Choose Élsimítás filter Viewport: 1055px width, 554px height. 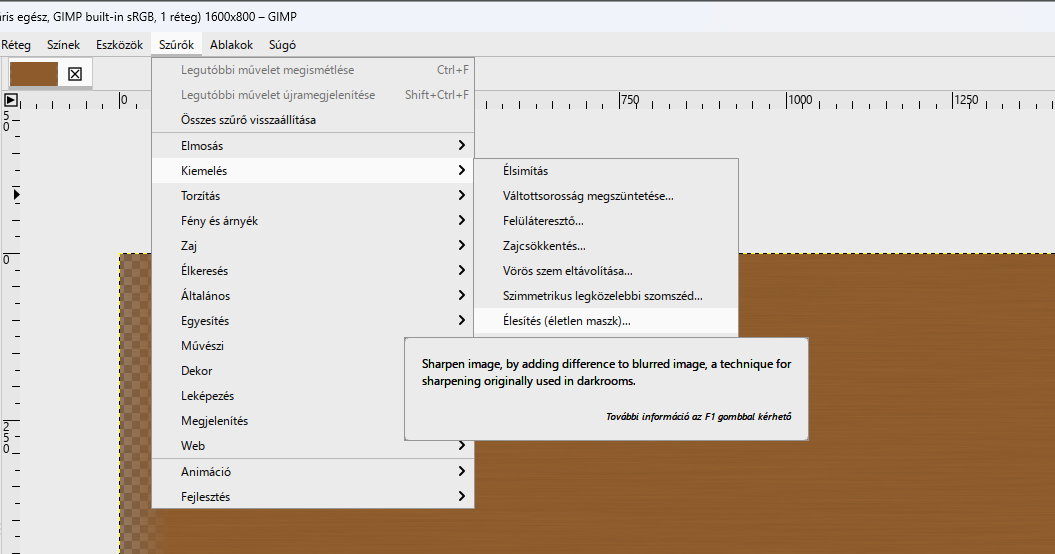[x=606, y=170]
